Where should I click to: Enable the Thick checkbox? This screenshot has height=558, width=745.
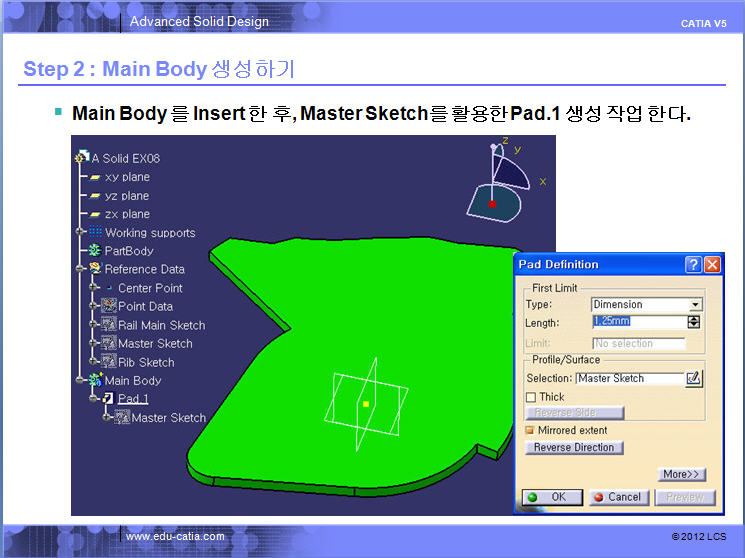pos(531,397)
